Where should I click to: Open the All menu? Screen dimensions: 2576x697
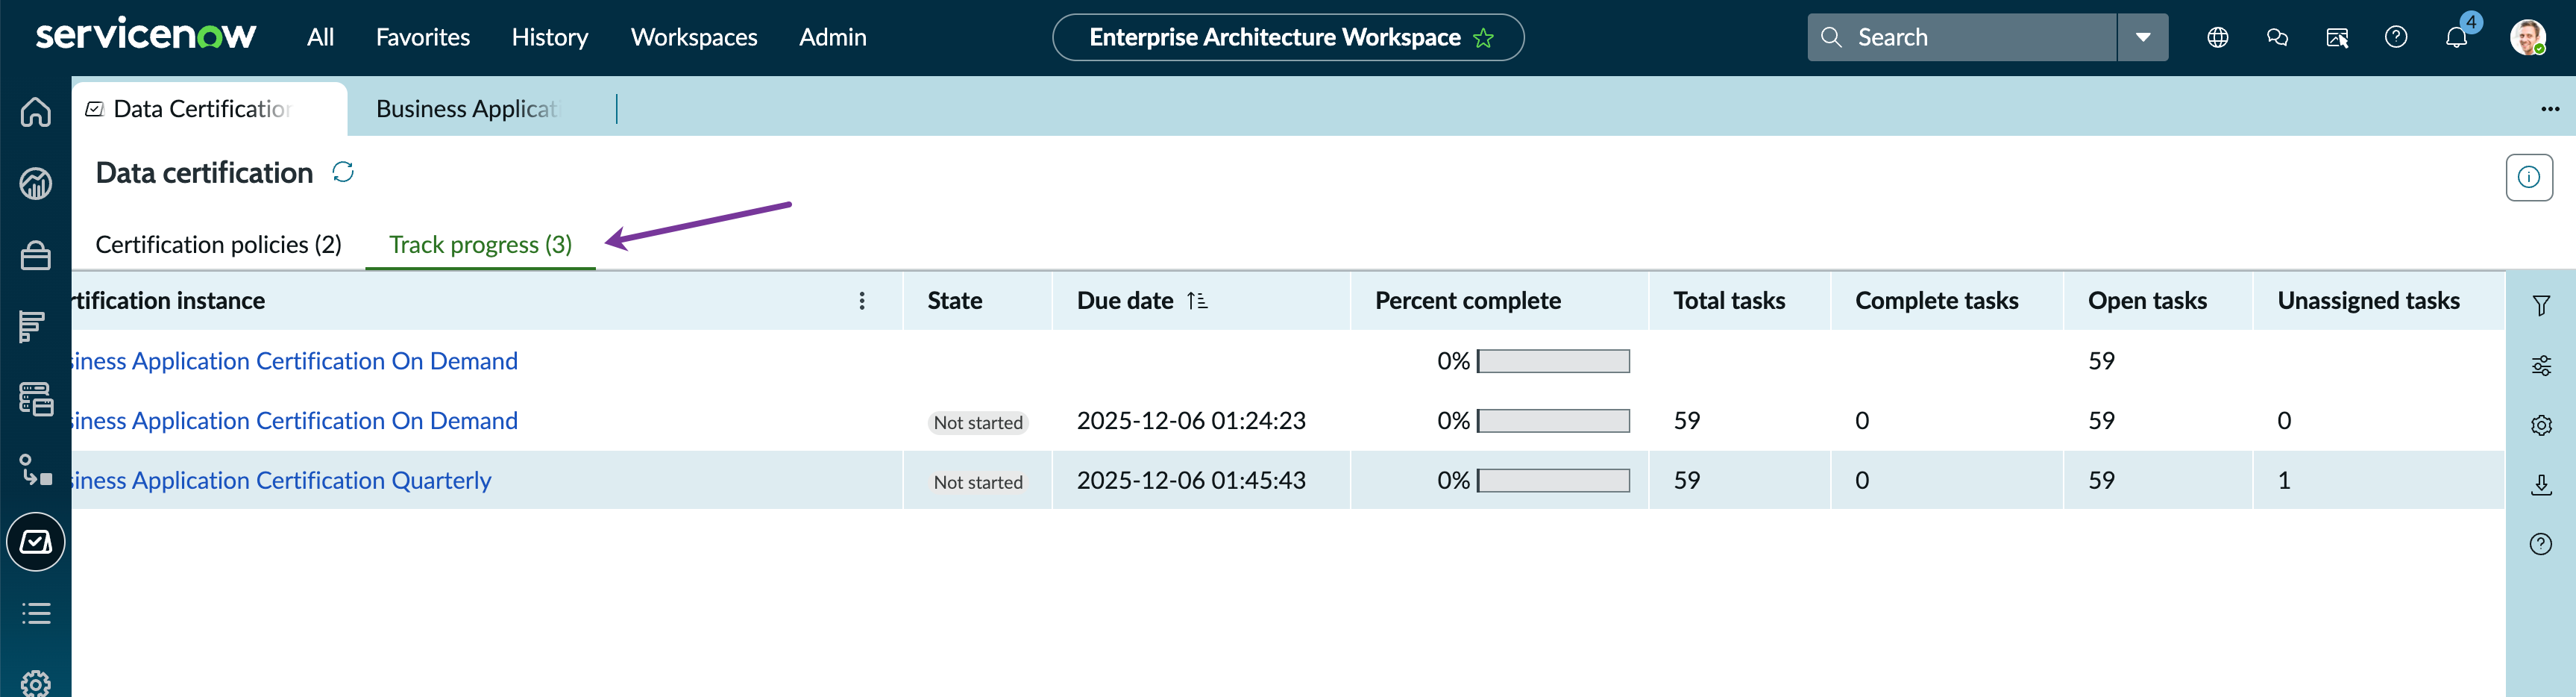(x=320, y=37)
